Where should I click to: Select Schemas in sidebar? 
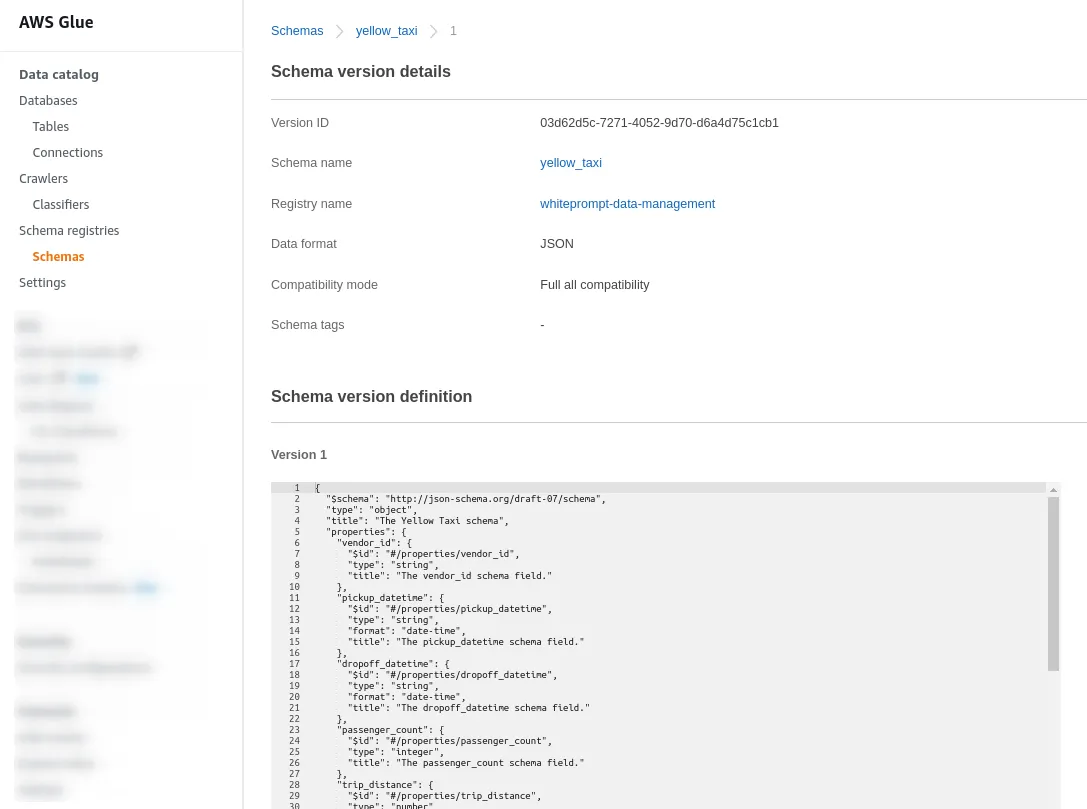tap(58, 256)
